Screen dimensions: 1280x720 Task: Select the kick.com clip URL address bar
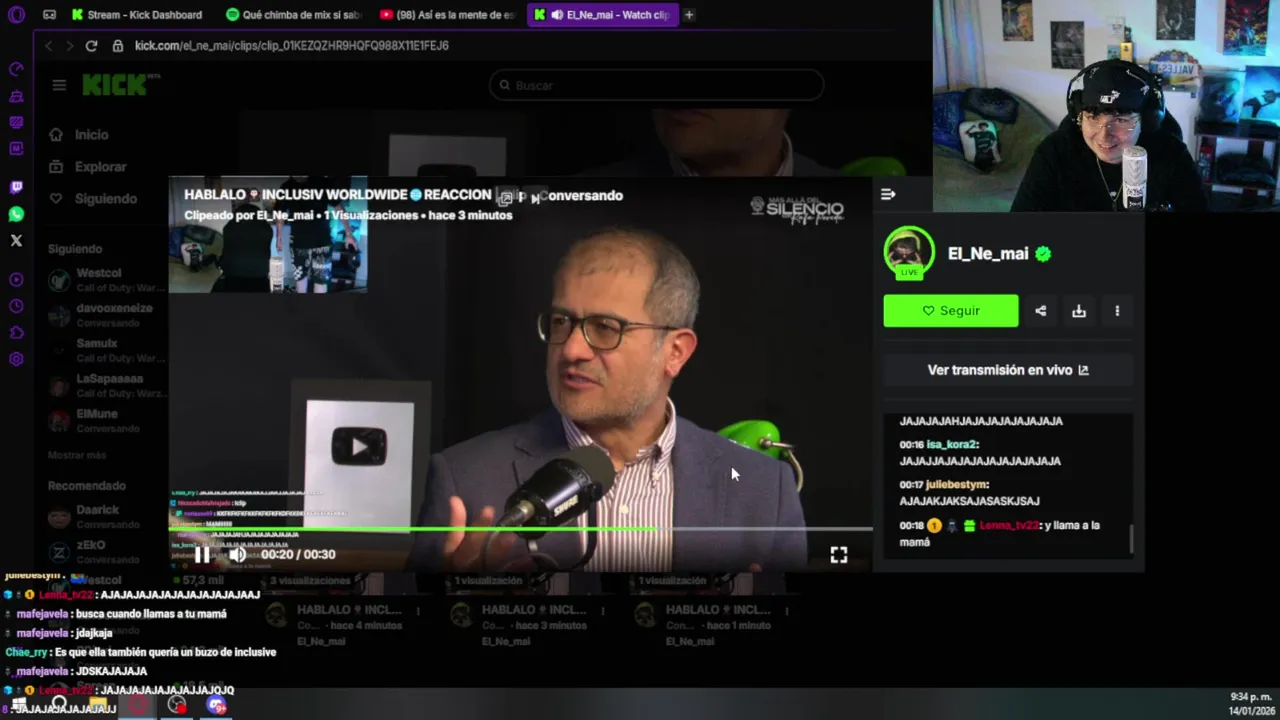click(292, 46)
